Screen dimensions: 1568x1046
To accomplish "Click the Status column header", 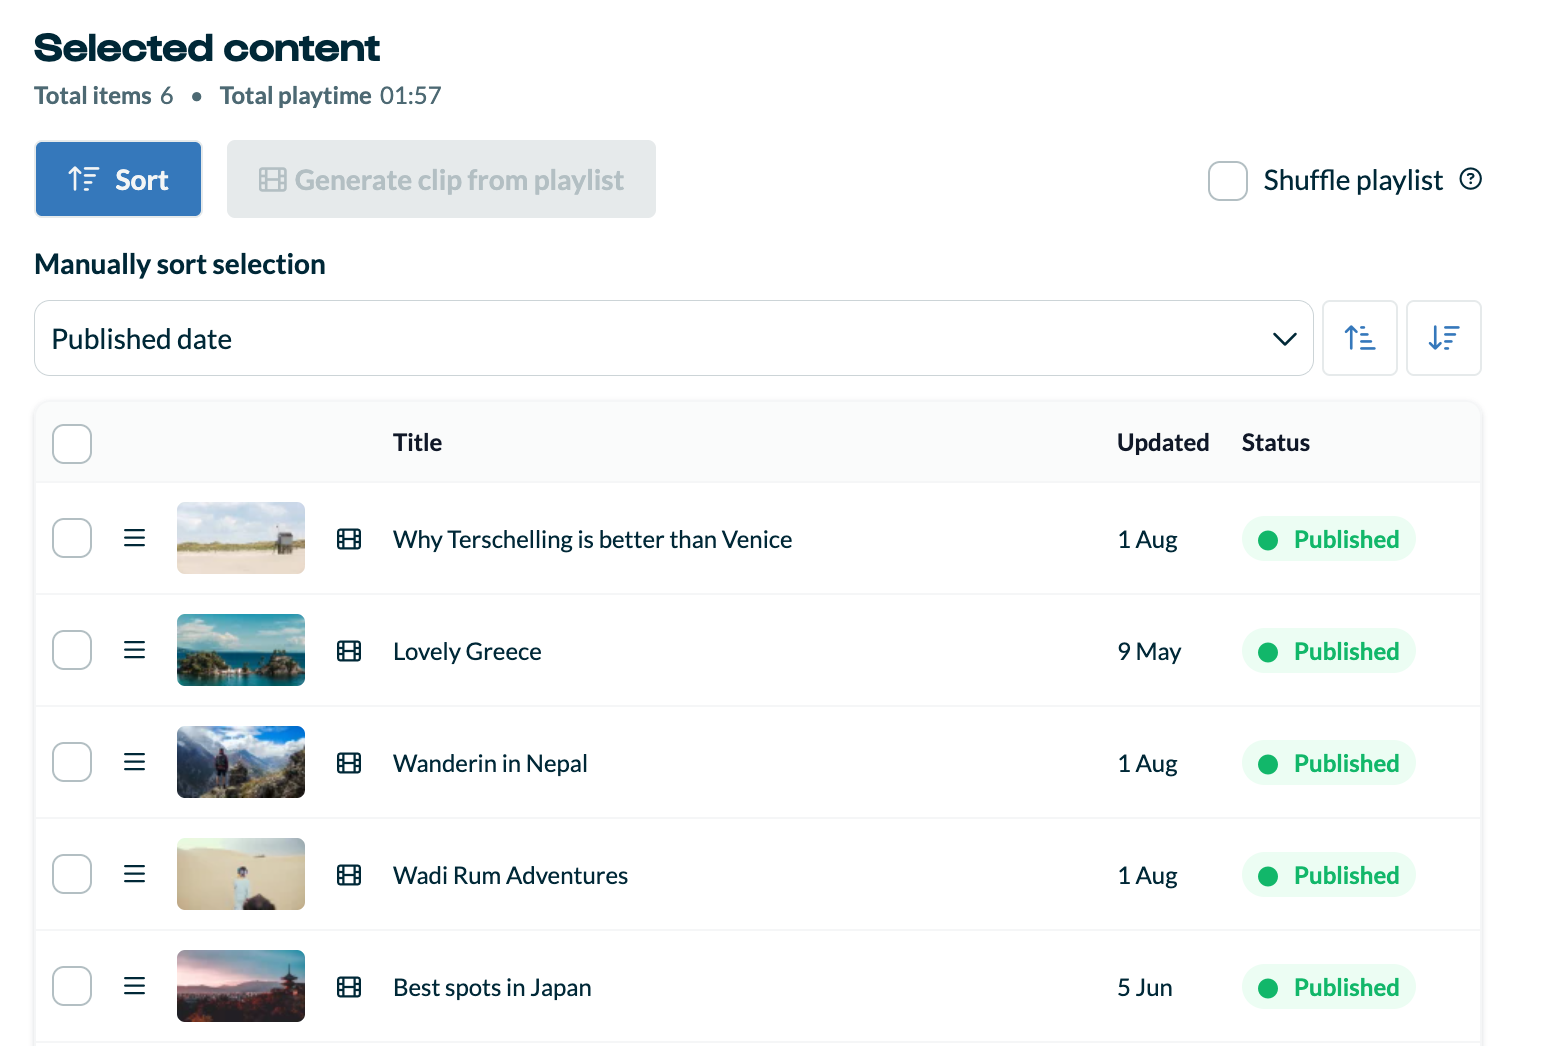I will coord(1275,443).
